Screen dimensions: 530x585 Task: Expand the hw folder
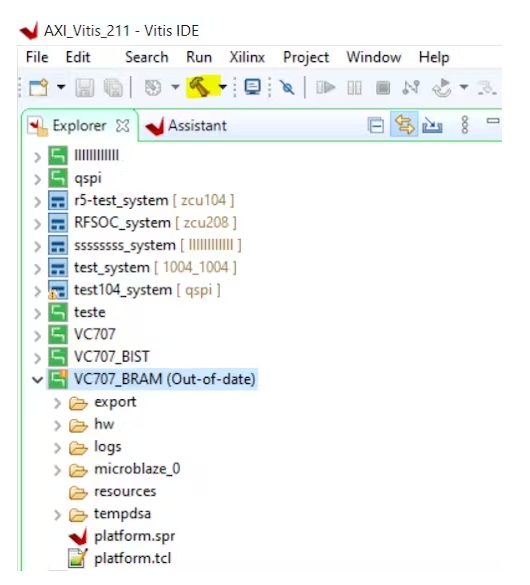coord(57,426)
